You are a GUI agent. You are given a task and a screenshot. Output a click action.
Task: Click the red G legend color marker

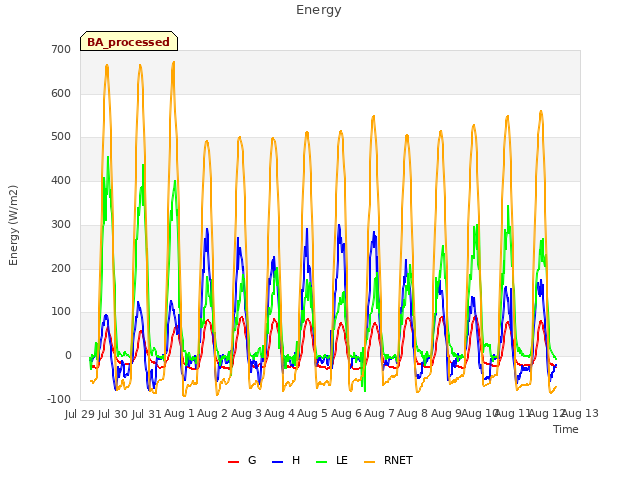point(233,462)
